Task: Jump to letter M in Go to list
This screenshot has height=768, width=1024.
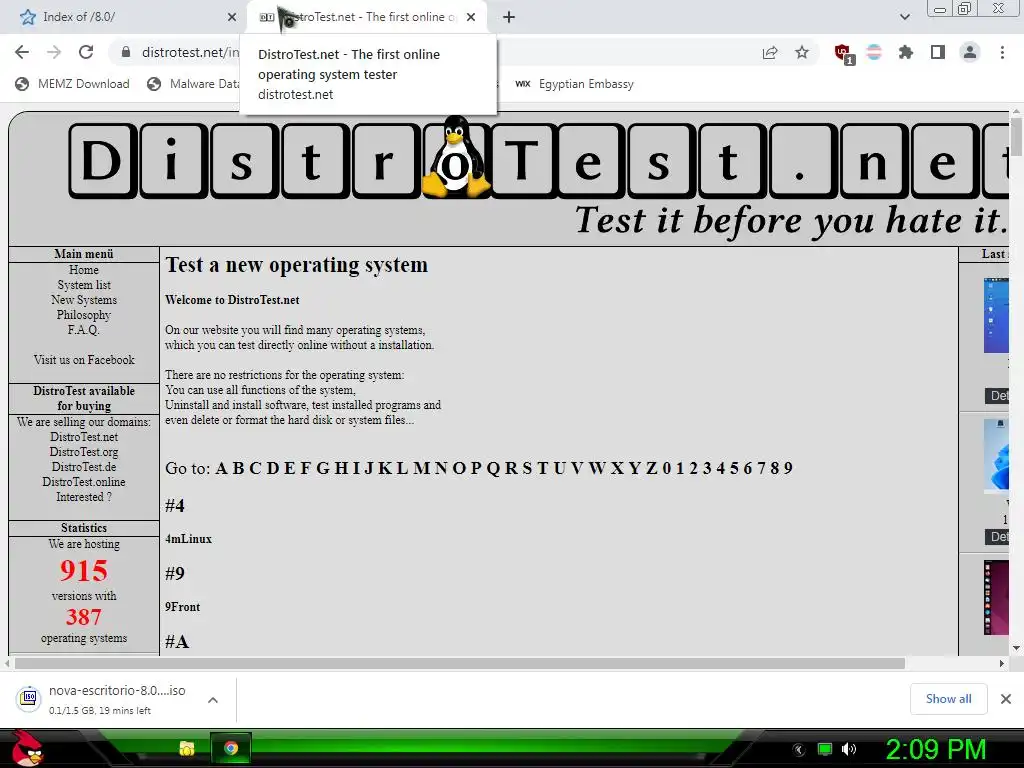Action: [422, 468]
